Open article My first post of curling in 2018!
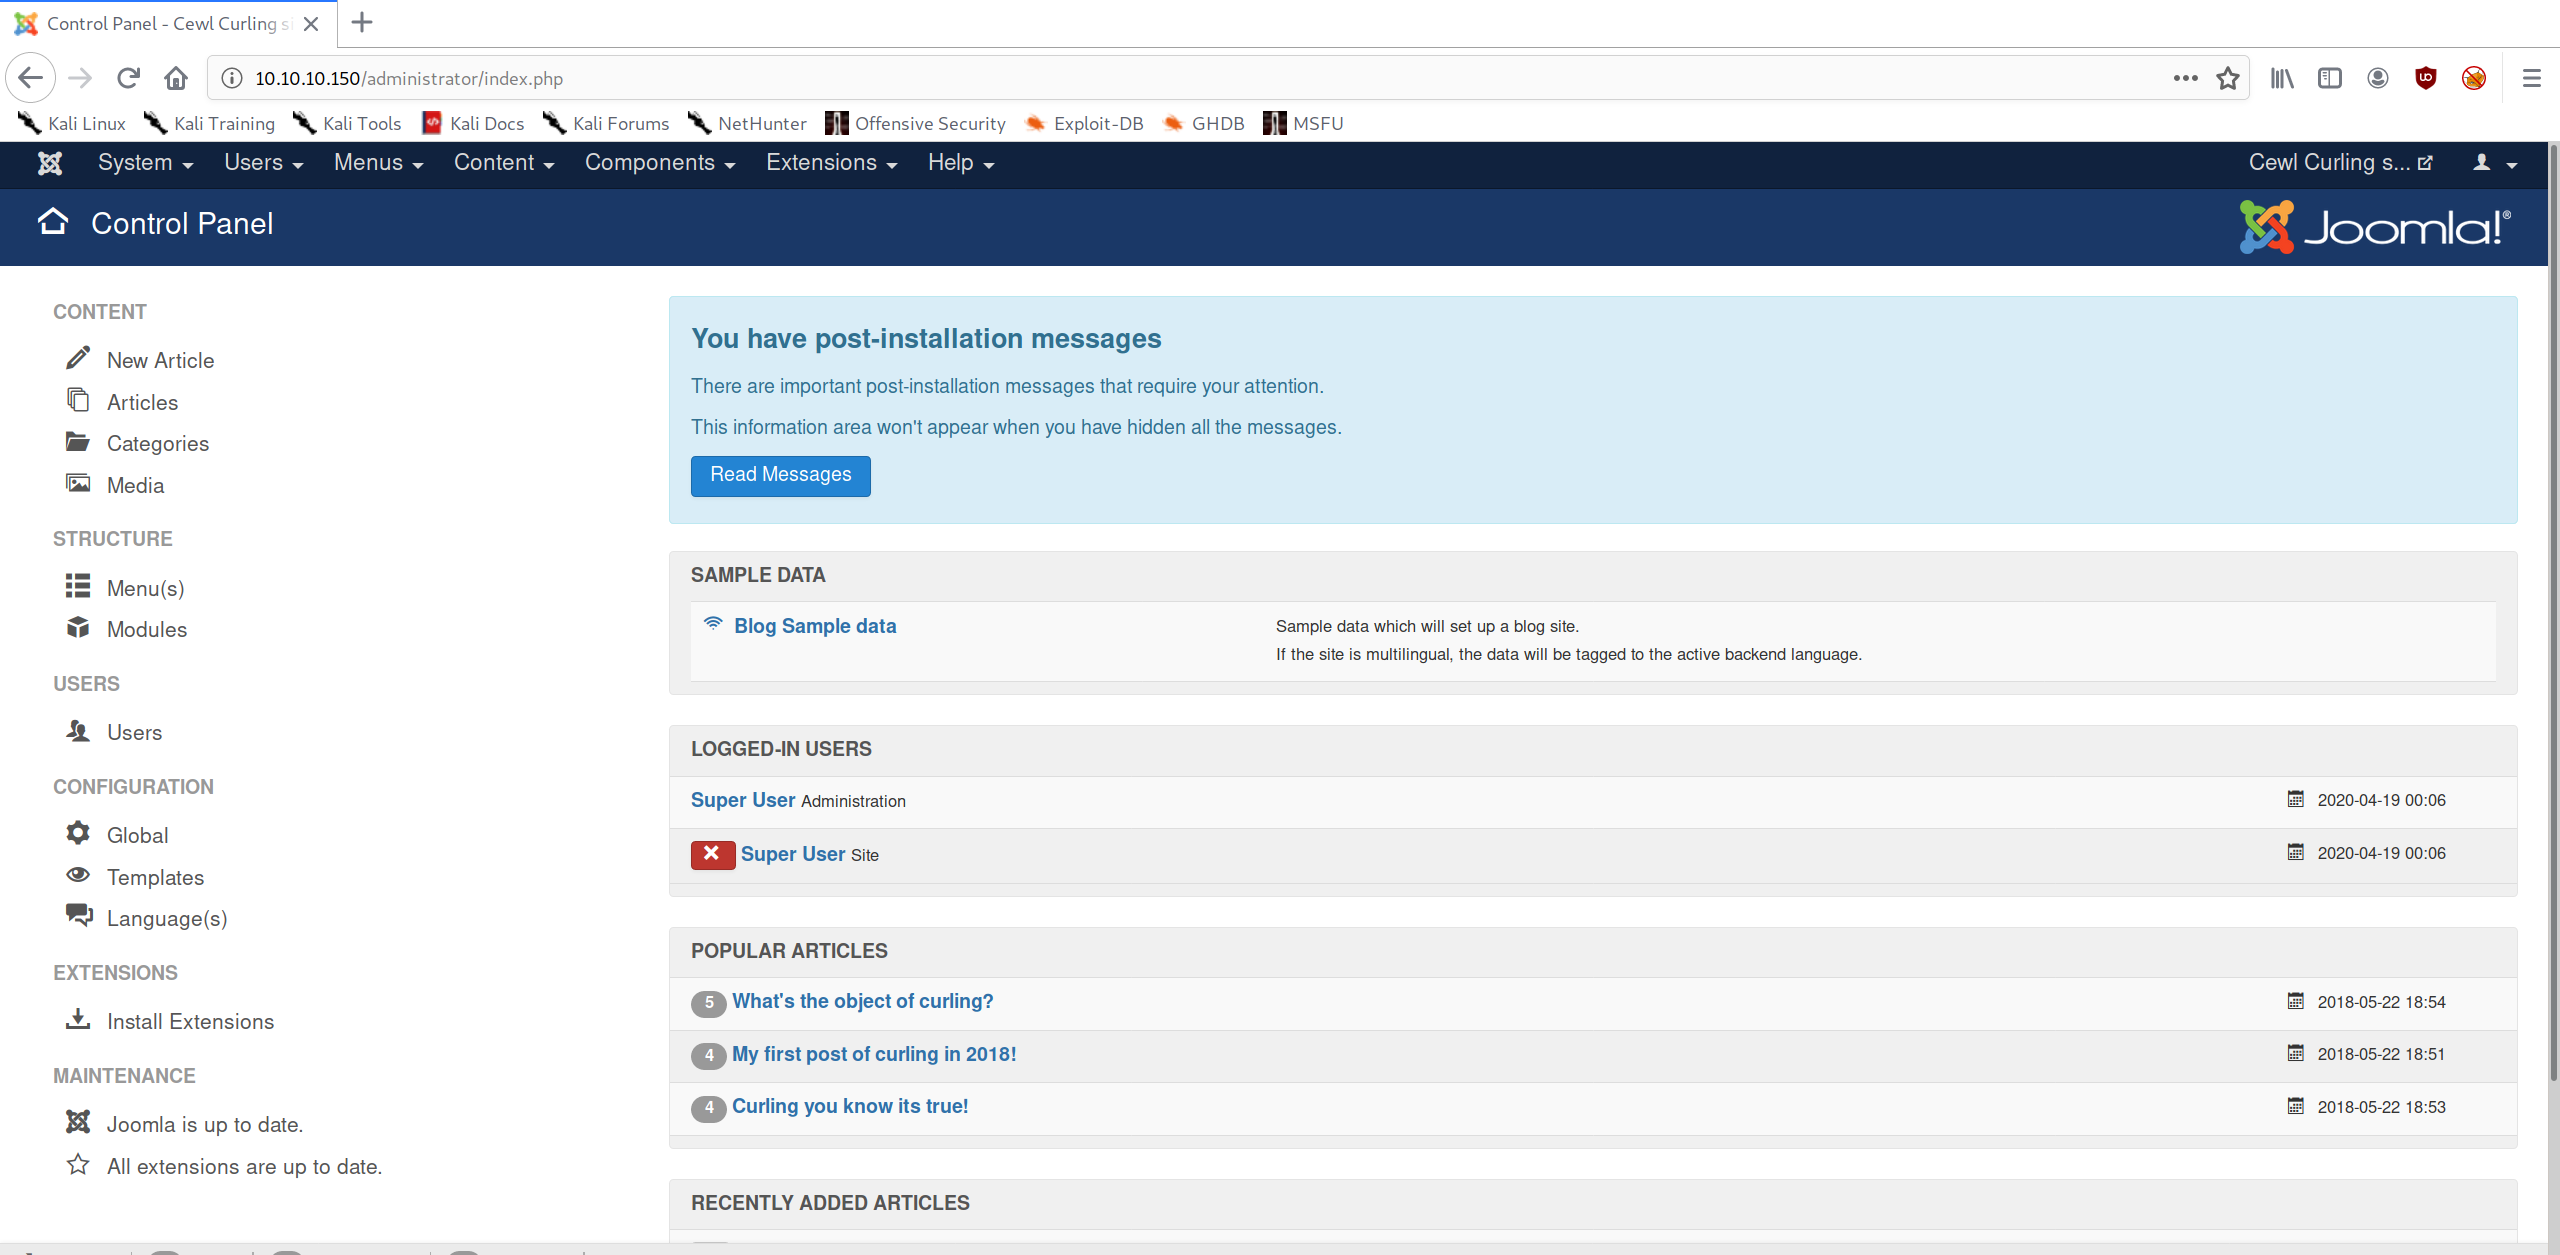 click(x=874, y=1054)
